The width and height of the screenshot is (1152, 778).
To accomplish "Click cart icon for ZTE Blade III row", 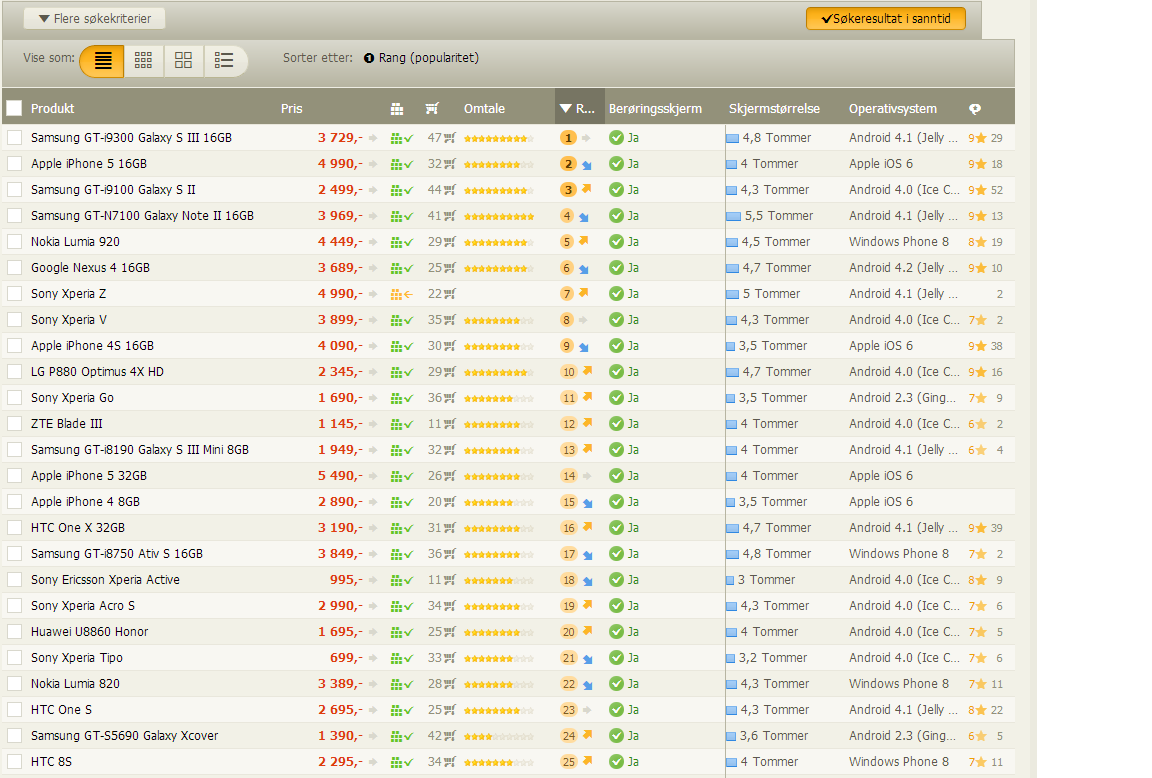I will [x=450, y=424].
